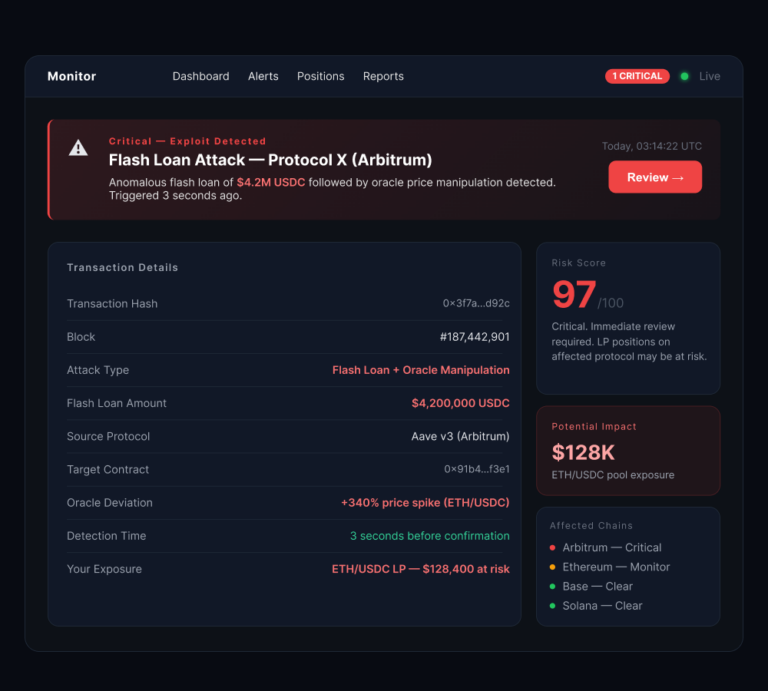Click the block number #187,442,901

[475, 337]
